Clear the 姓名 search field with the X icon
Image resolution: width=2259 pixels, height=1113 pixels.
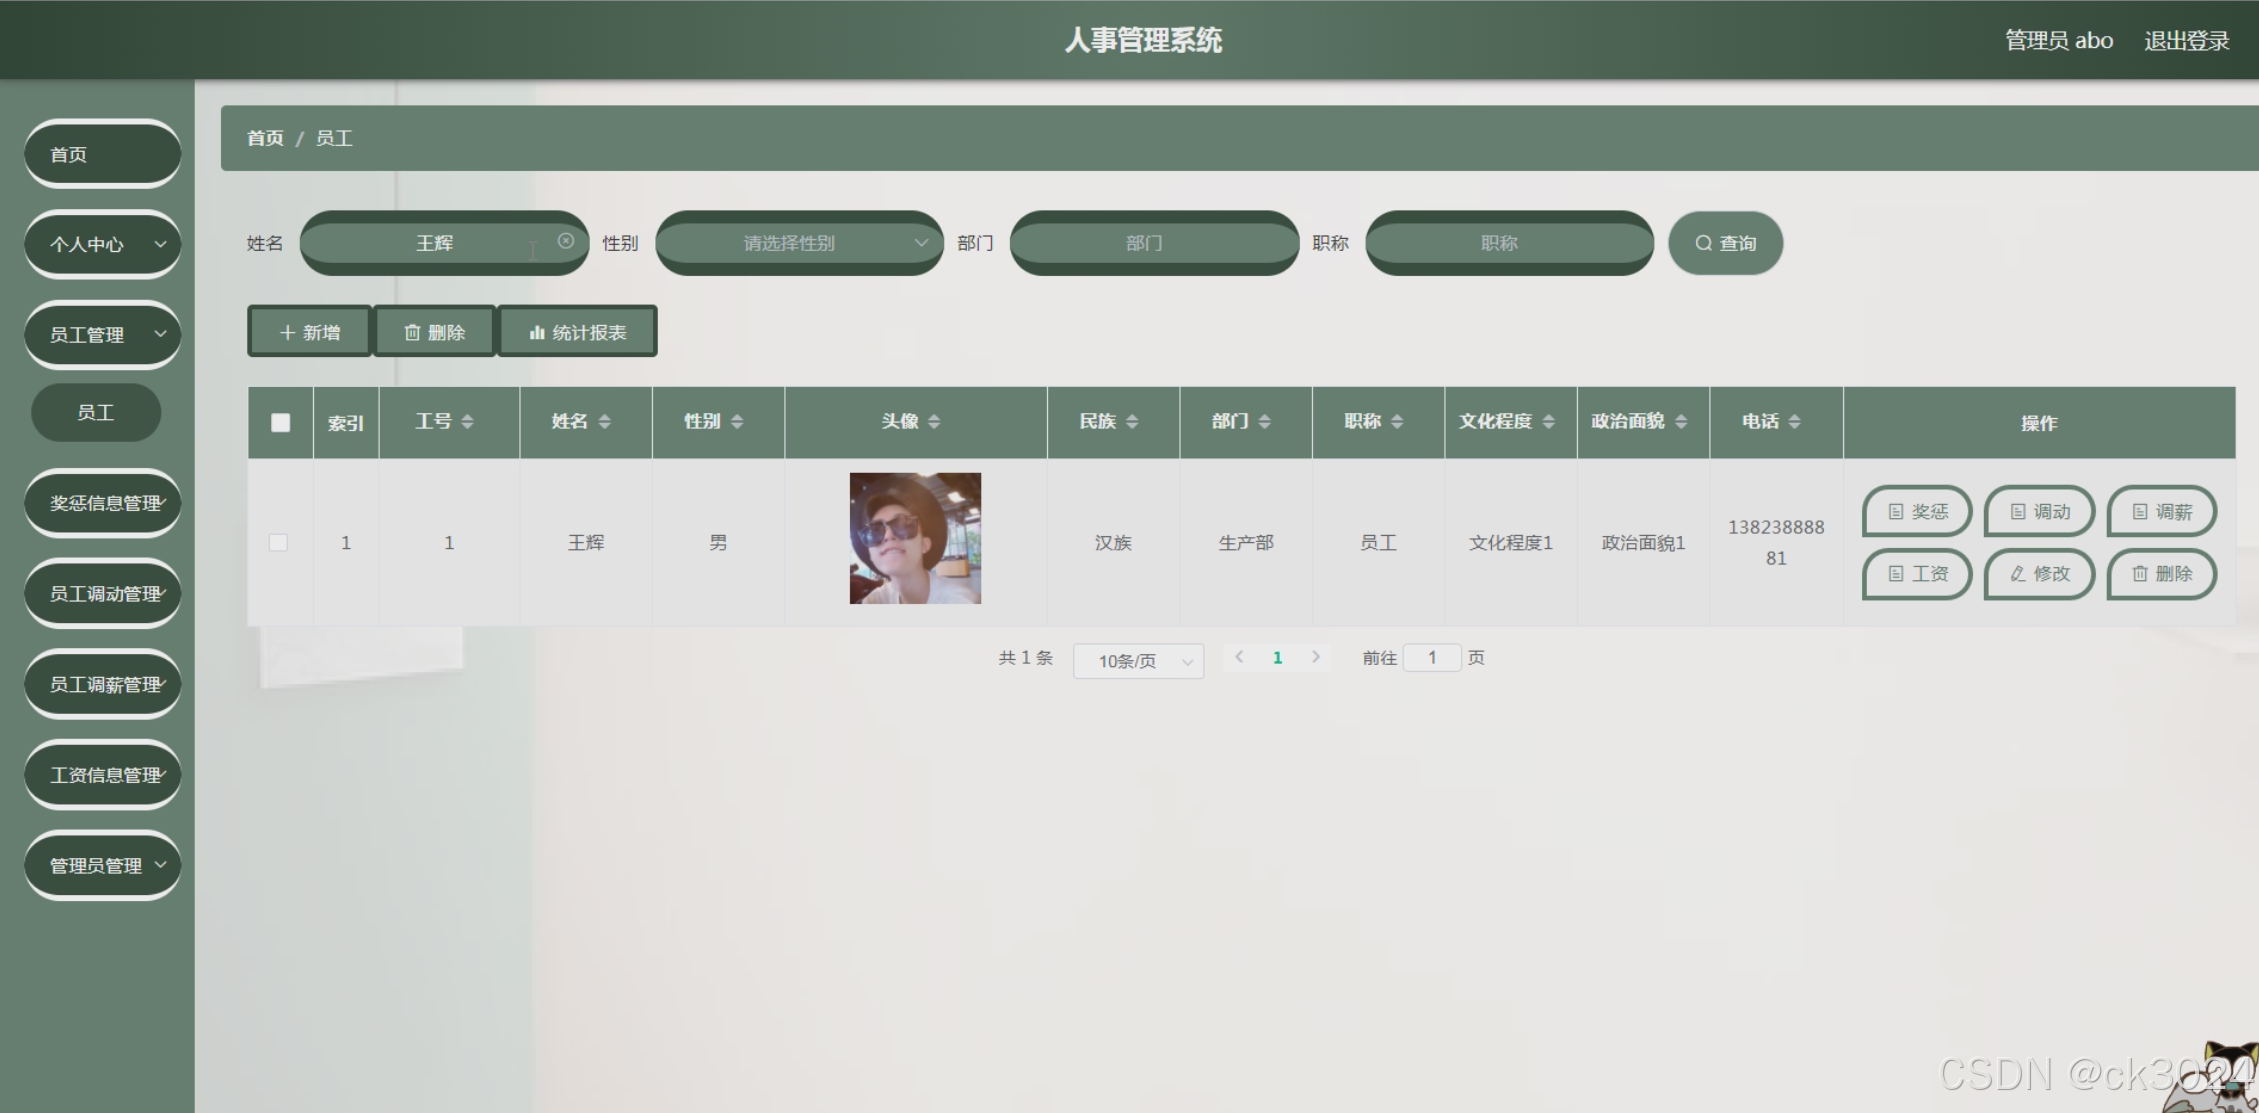566,241
